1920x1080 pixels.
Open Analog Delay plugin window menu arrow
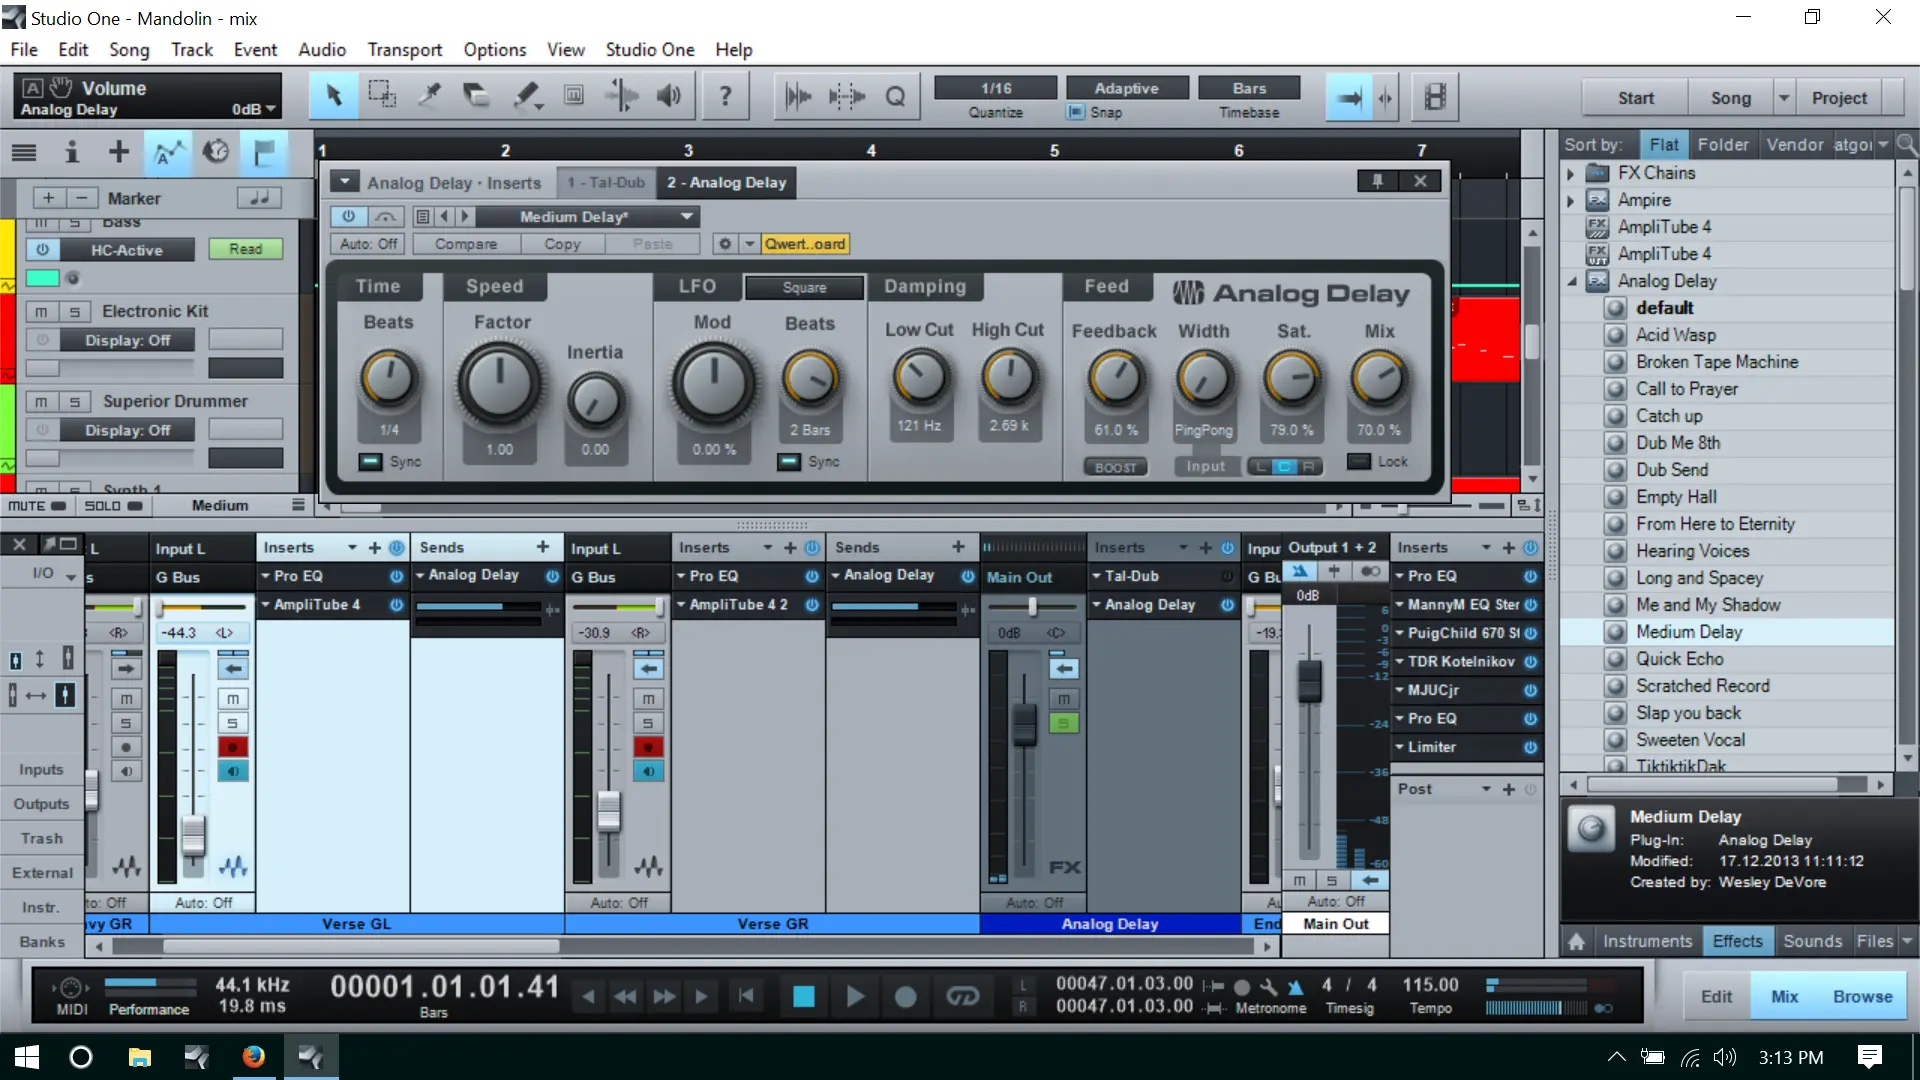(344, 181)
